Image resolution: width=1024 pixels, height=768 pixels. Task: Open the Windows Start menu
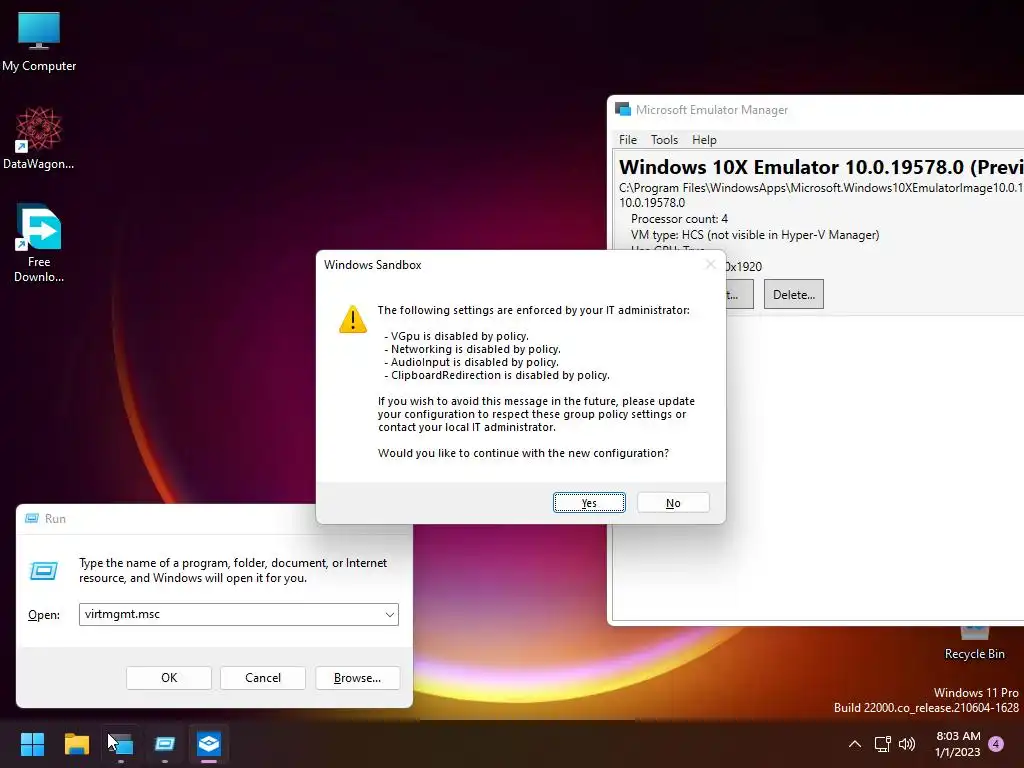pos(32,744)
